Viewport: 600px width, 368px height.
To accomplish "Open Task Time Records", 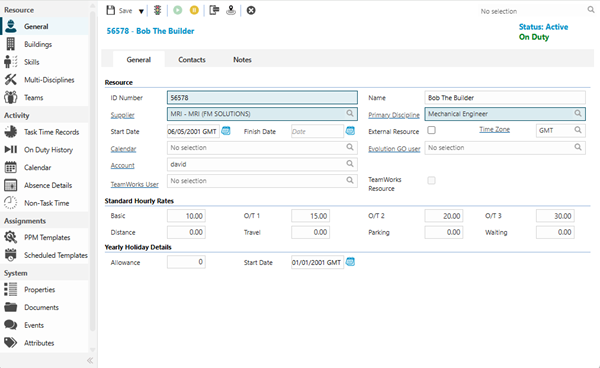I will 44,132.
